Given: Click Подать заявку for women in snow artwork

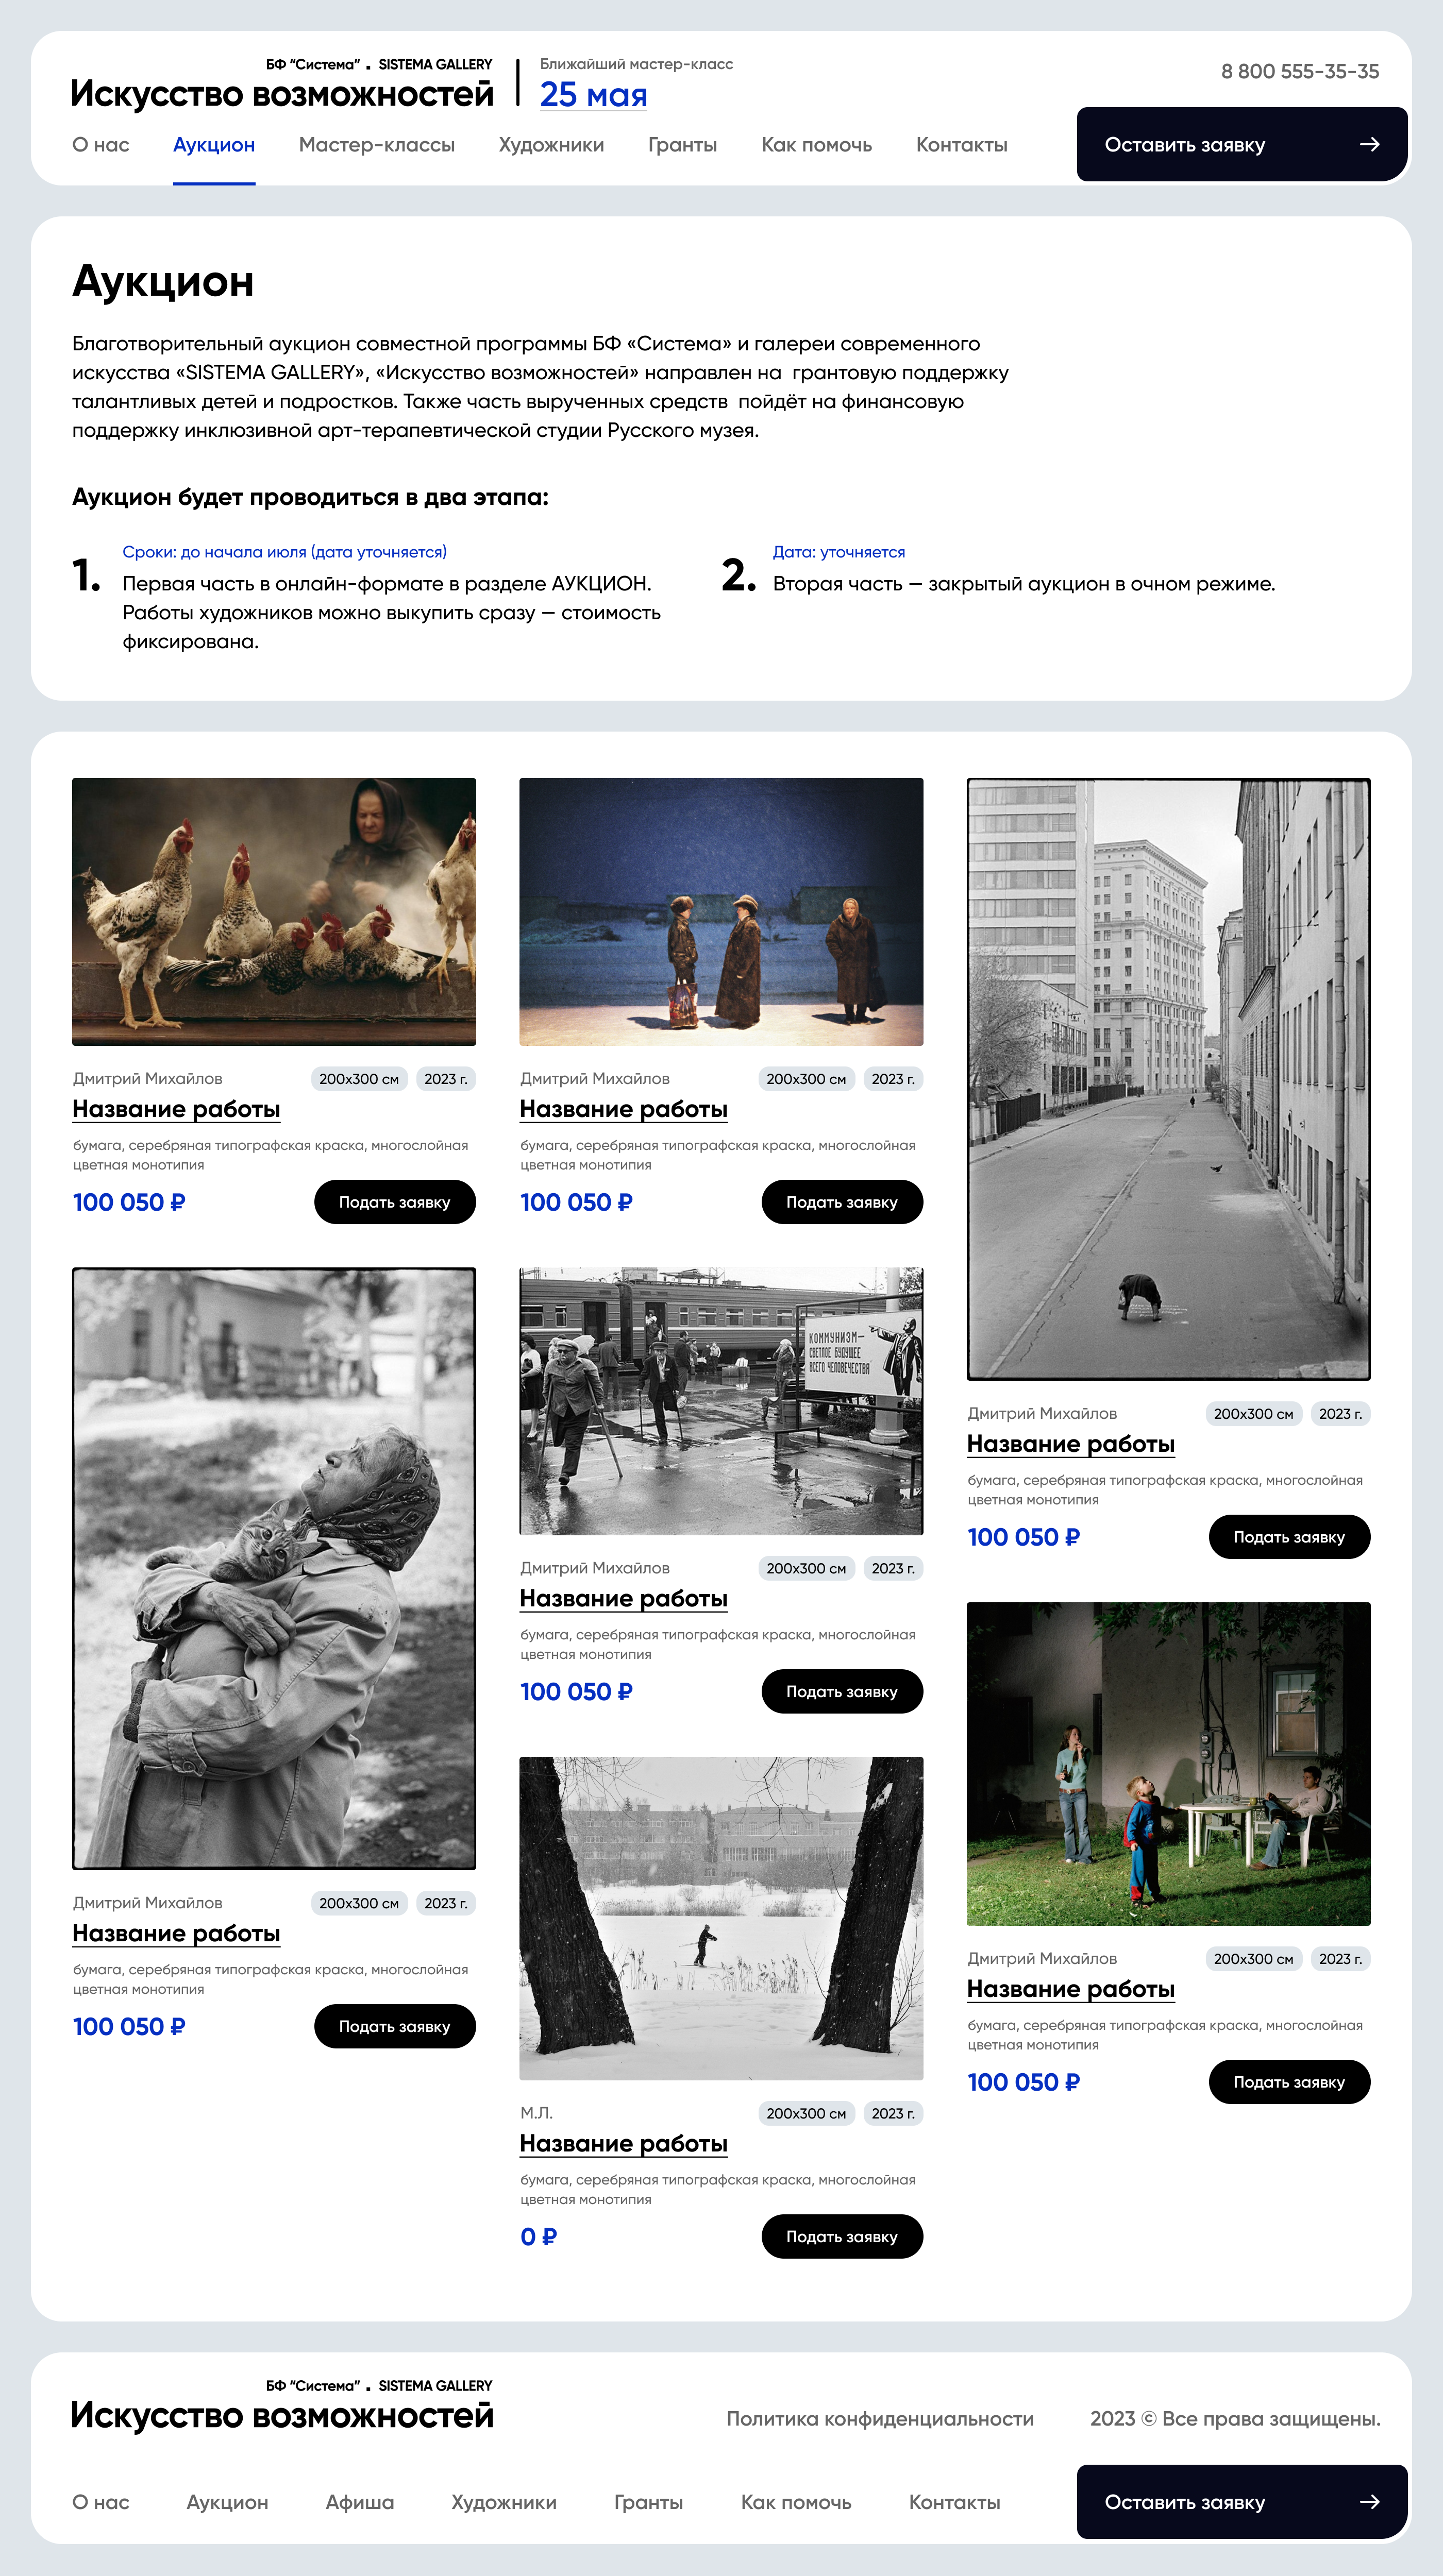Looking at the screenshot, I should [842, 1202].
